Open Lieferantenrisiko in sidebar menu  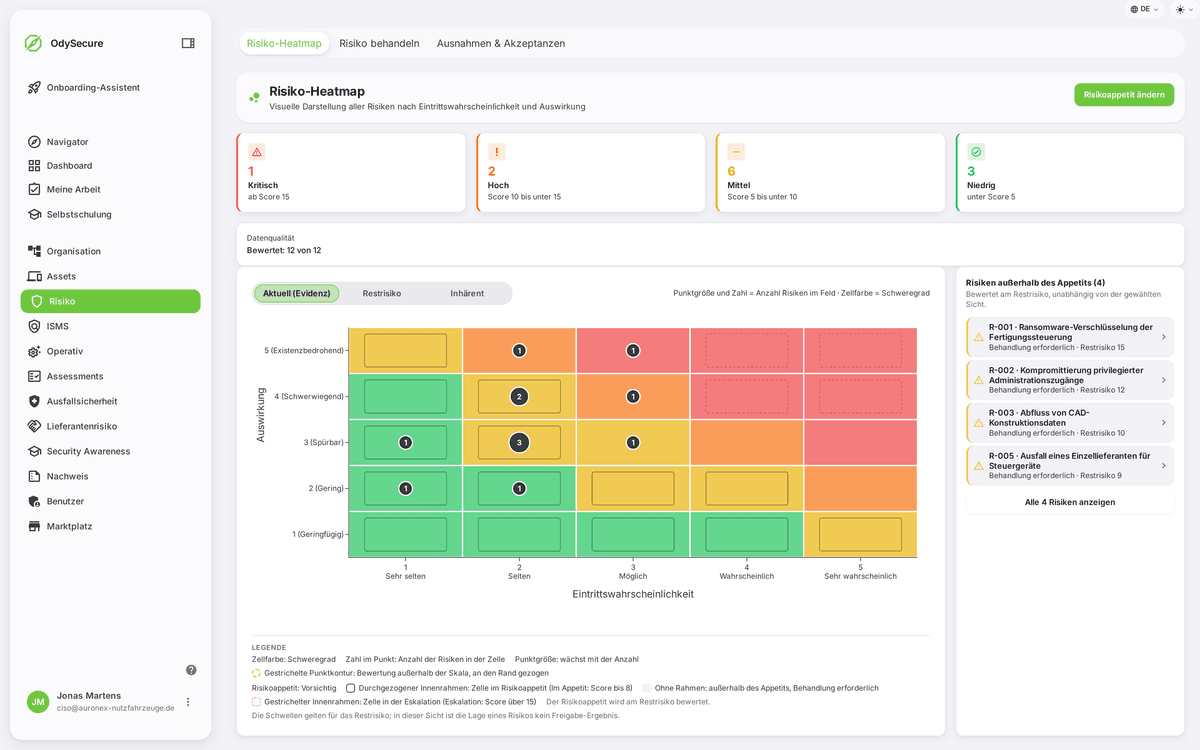pyautogui.click(x=110, y=426)
